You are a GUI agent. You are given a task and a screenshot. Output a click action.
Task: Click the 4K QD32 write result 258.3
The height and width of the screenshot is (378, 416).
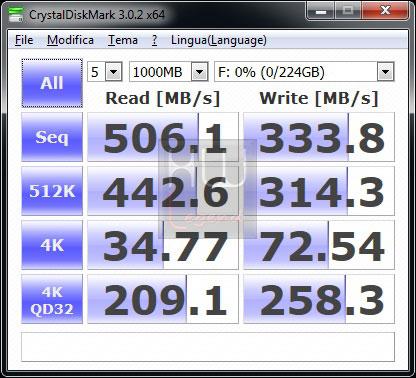tap(319, 299)
